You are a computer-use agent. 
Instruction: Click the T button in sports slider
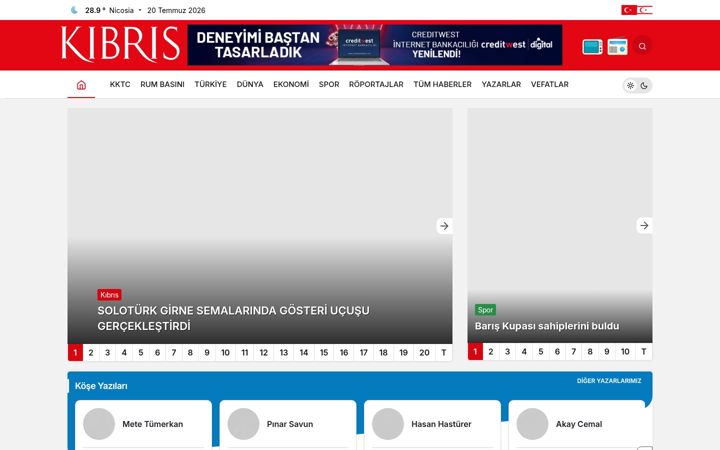coord(644,352)
